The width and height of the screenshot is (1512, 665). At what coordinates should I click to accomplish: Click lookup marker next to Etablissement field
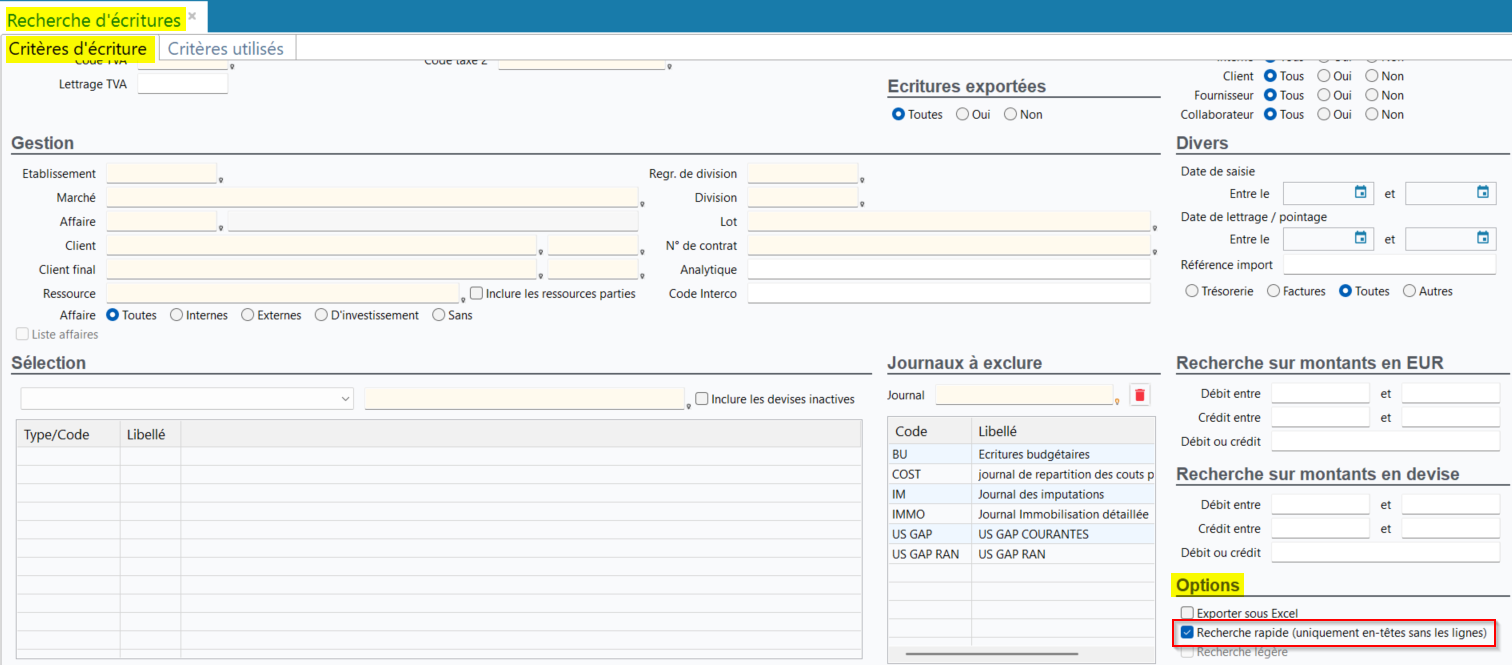point(220,180)
